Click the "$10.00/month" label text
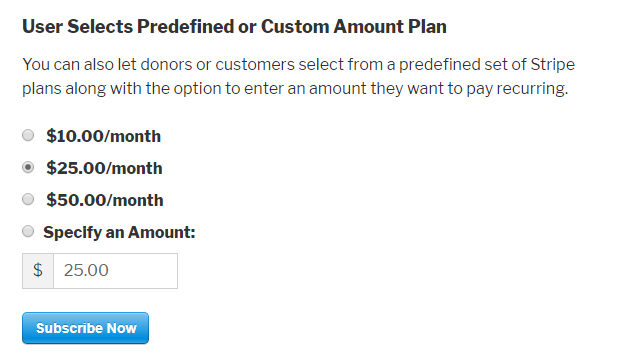624x362 pixels. 103,136
